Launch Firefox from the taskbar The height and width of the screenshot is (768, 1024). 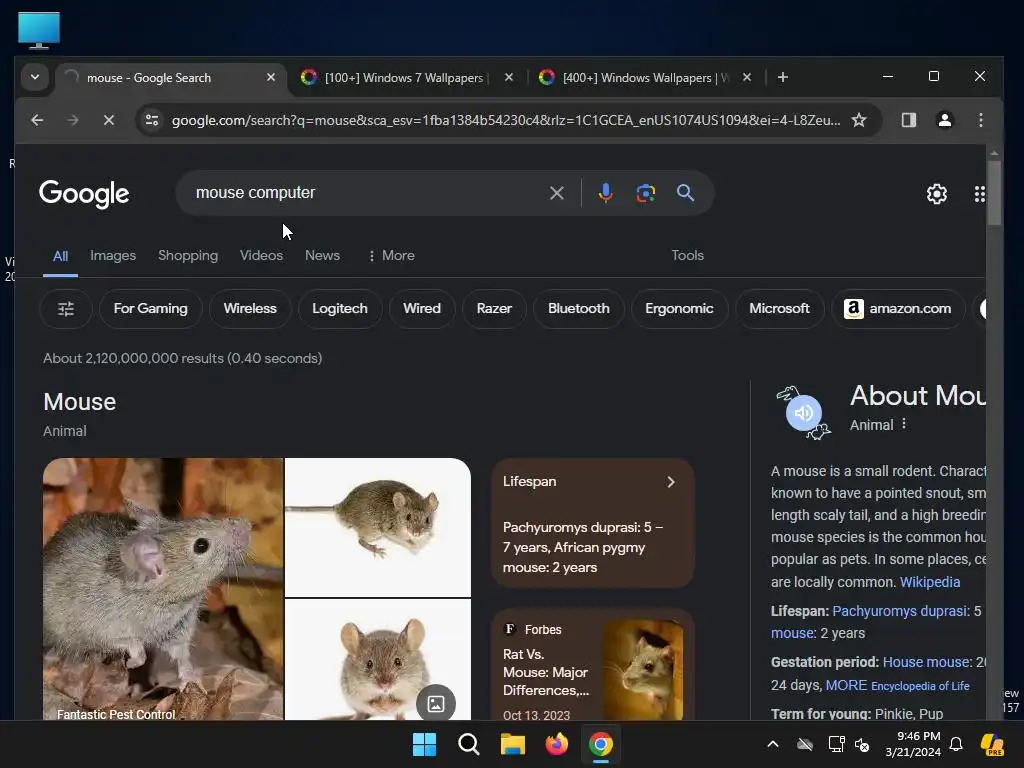(x=556, y=744)
